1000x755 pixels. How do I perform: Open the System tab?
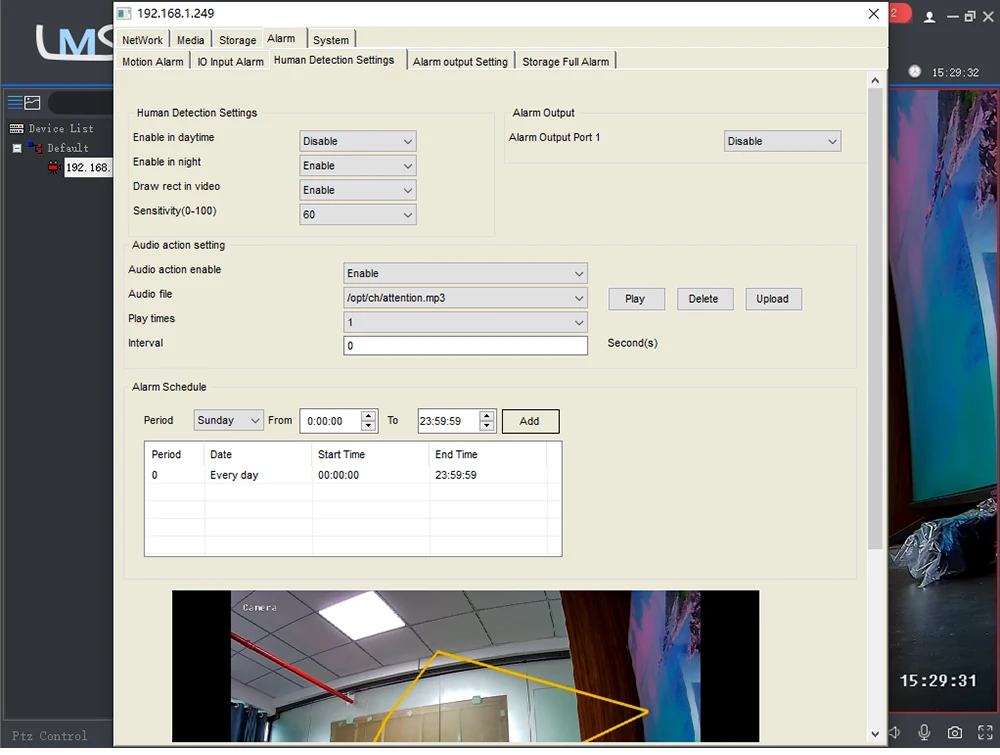pos(330,40)
